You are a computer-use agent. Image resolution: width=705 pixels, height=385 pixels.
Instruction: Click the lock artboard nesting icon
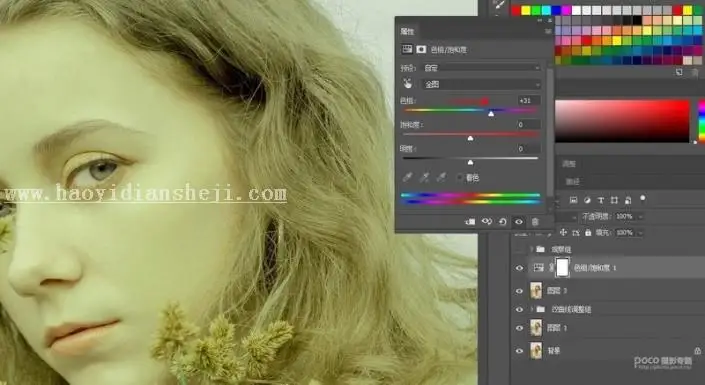[x=576, y=233]
